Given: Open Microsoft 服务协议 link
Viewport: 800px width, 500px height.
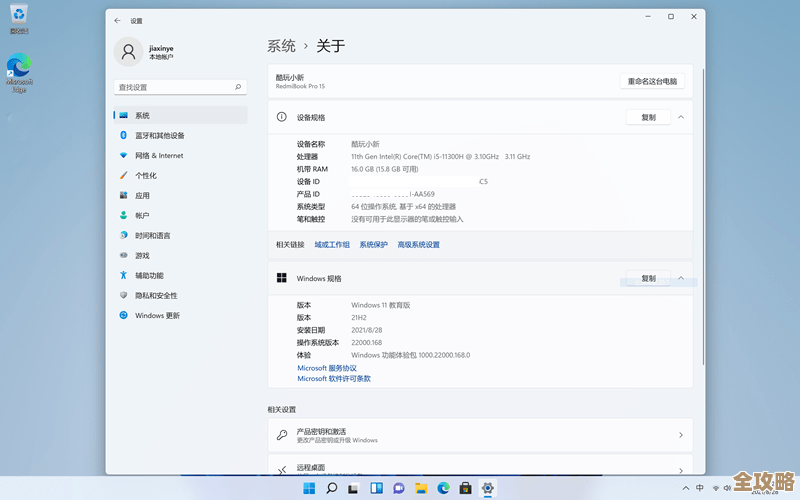Looking at the screenshot, I should pyautogui.click(x=327, y=368).
